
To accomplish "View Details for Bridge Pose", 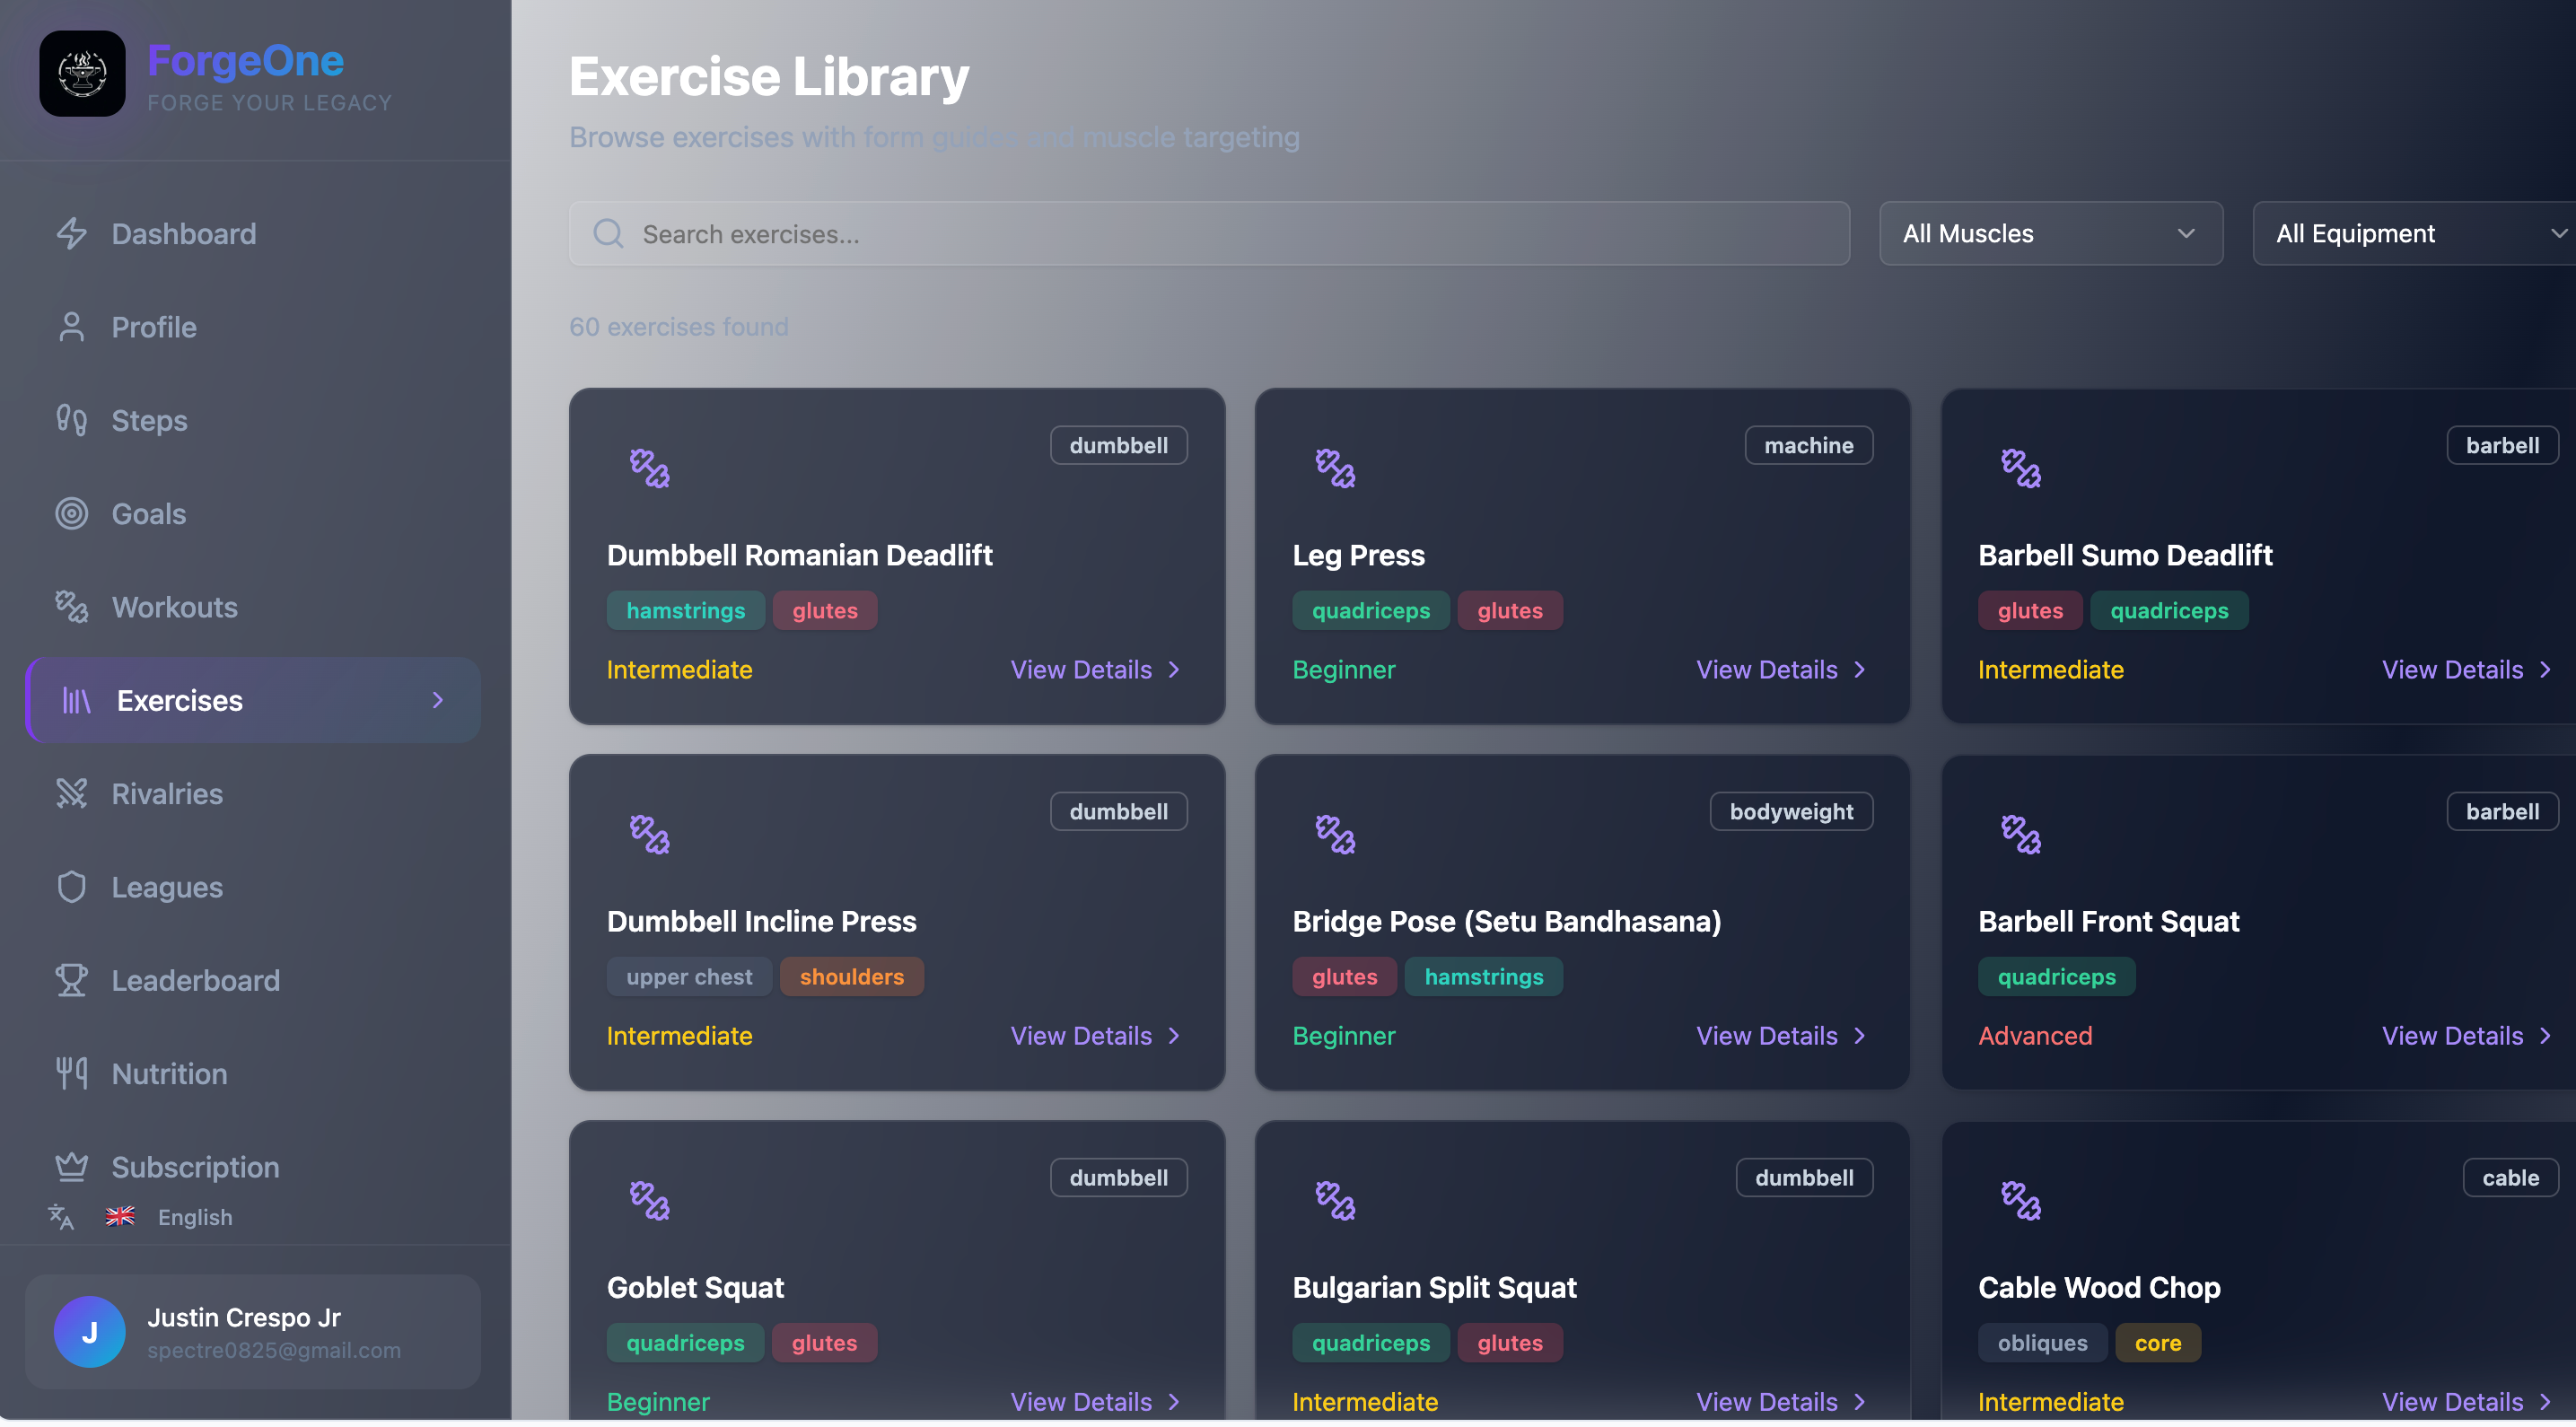I will click(1780, 1036).
